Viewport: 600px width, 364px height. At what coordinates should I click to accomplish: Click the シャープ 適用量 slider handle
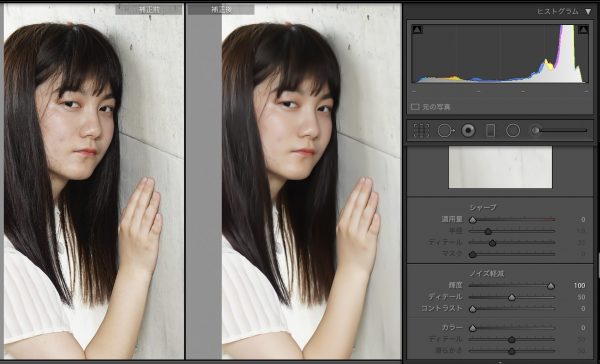coord(473,220)
